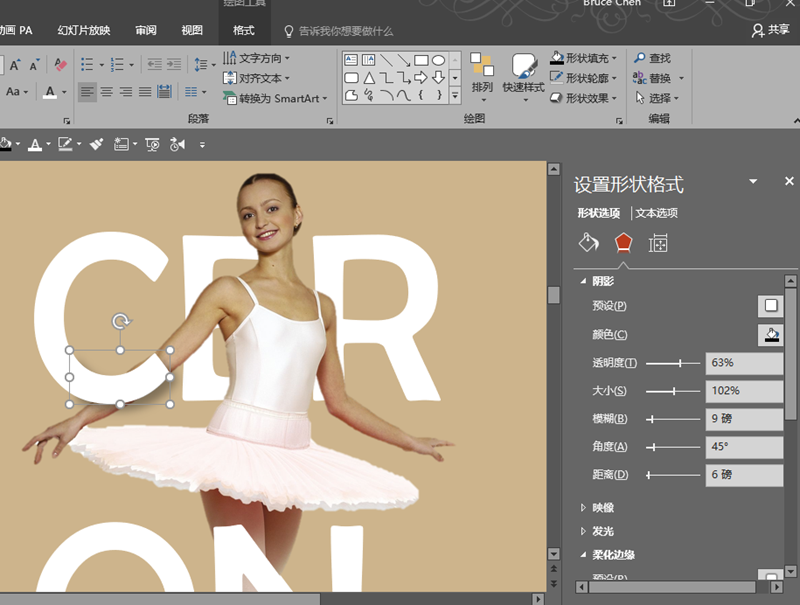Open the 排列 arrange menu
This screenshot has height=605, width=800.
[482, 76]
